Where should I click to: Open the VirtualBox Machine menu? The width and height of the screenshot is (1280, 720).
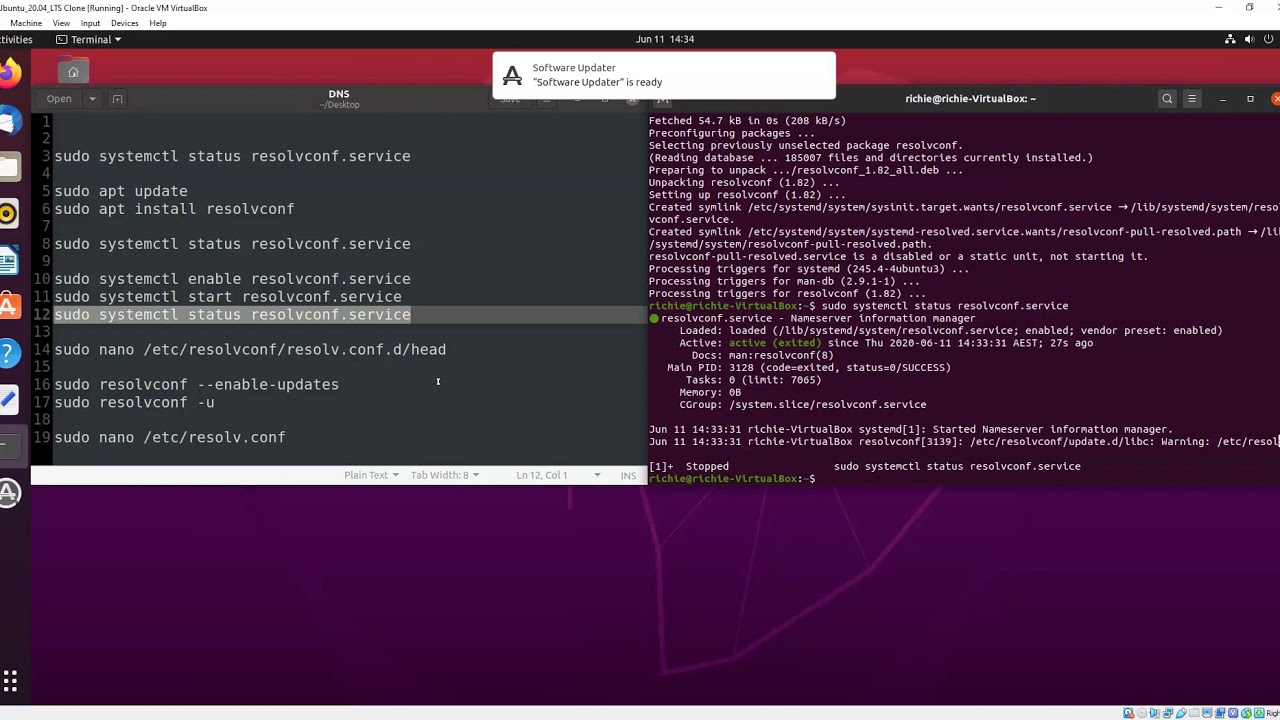point(26,23)
